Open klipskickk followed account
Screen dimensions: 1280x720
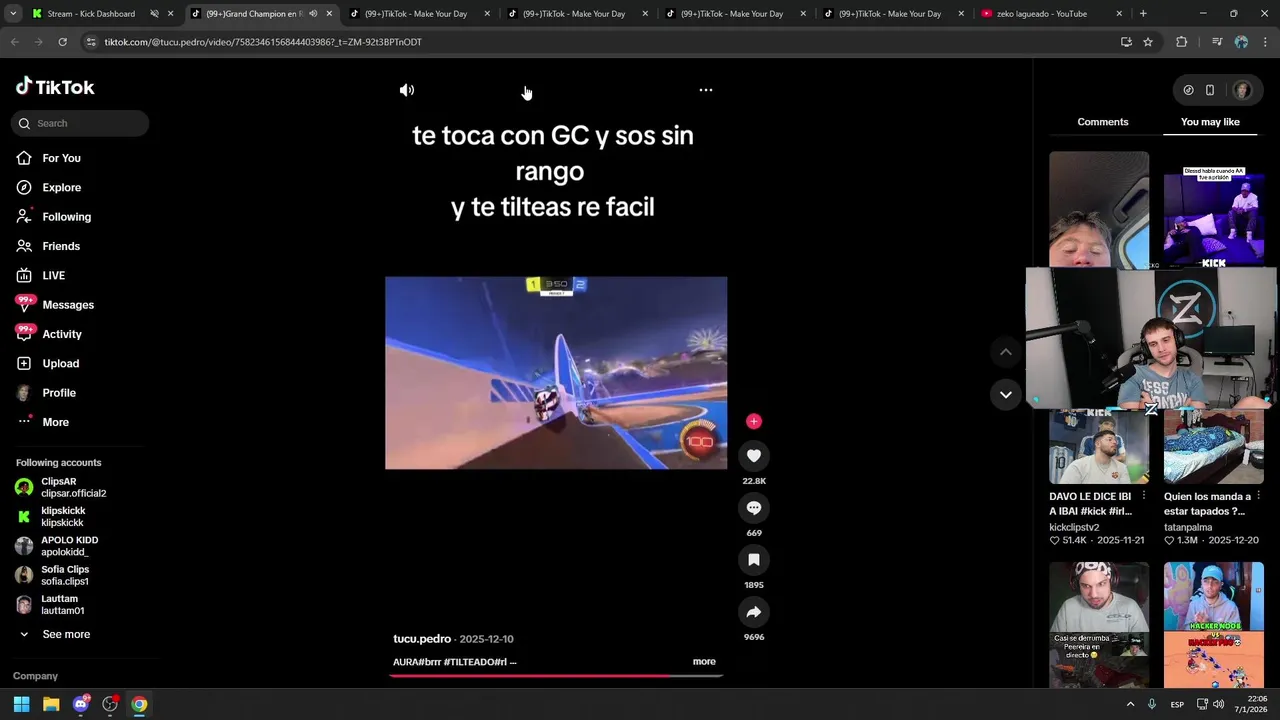pos(62,517)
